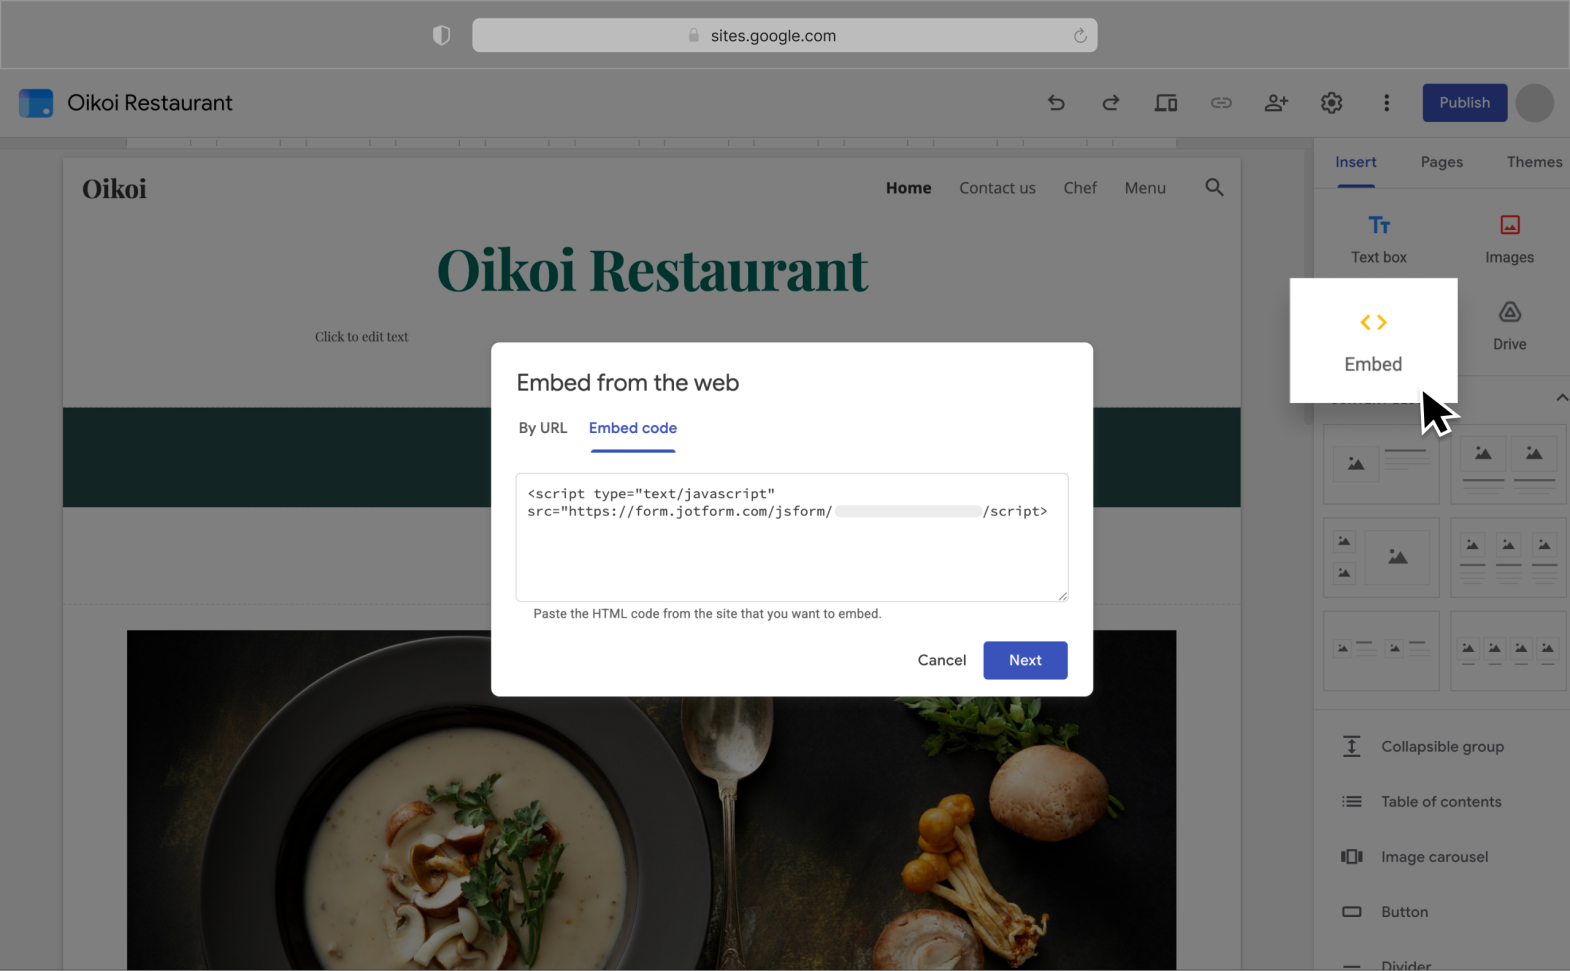Click the 'Click to edit text' placeholder

click(x=361, y=337)
